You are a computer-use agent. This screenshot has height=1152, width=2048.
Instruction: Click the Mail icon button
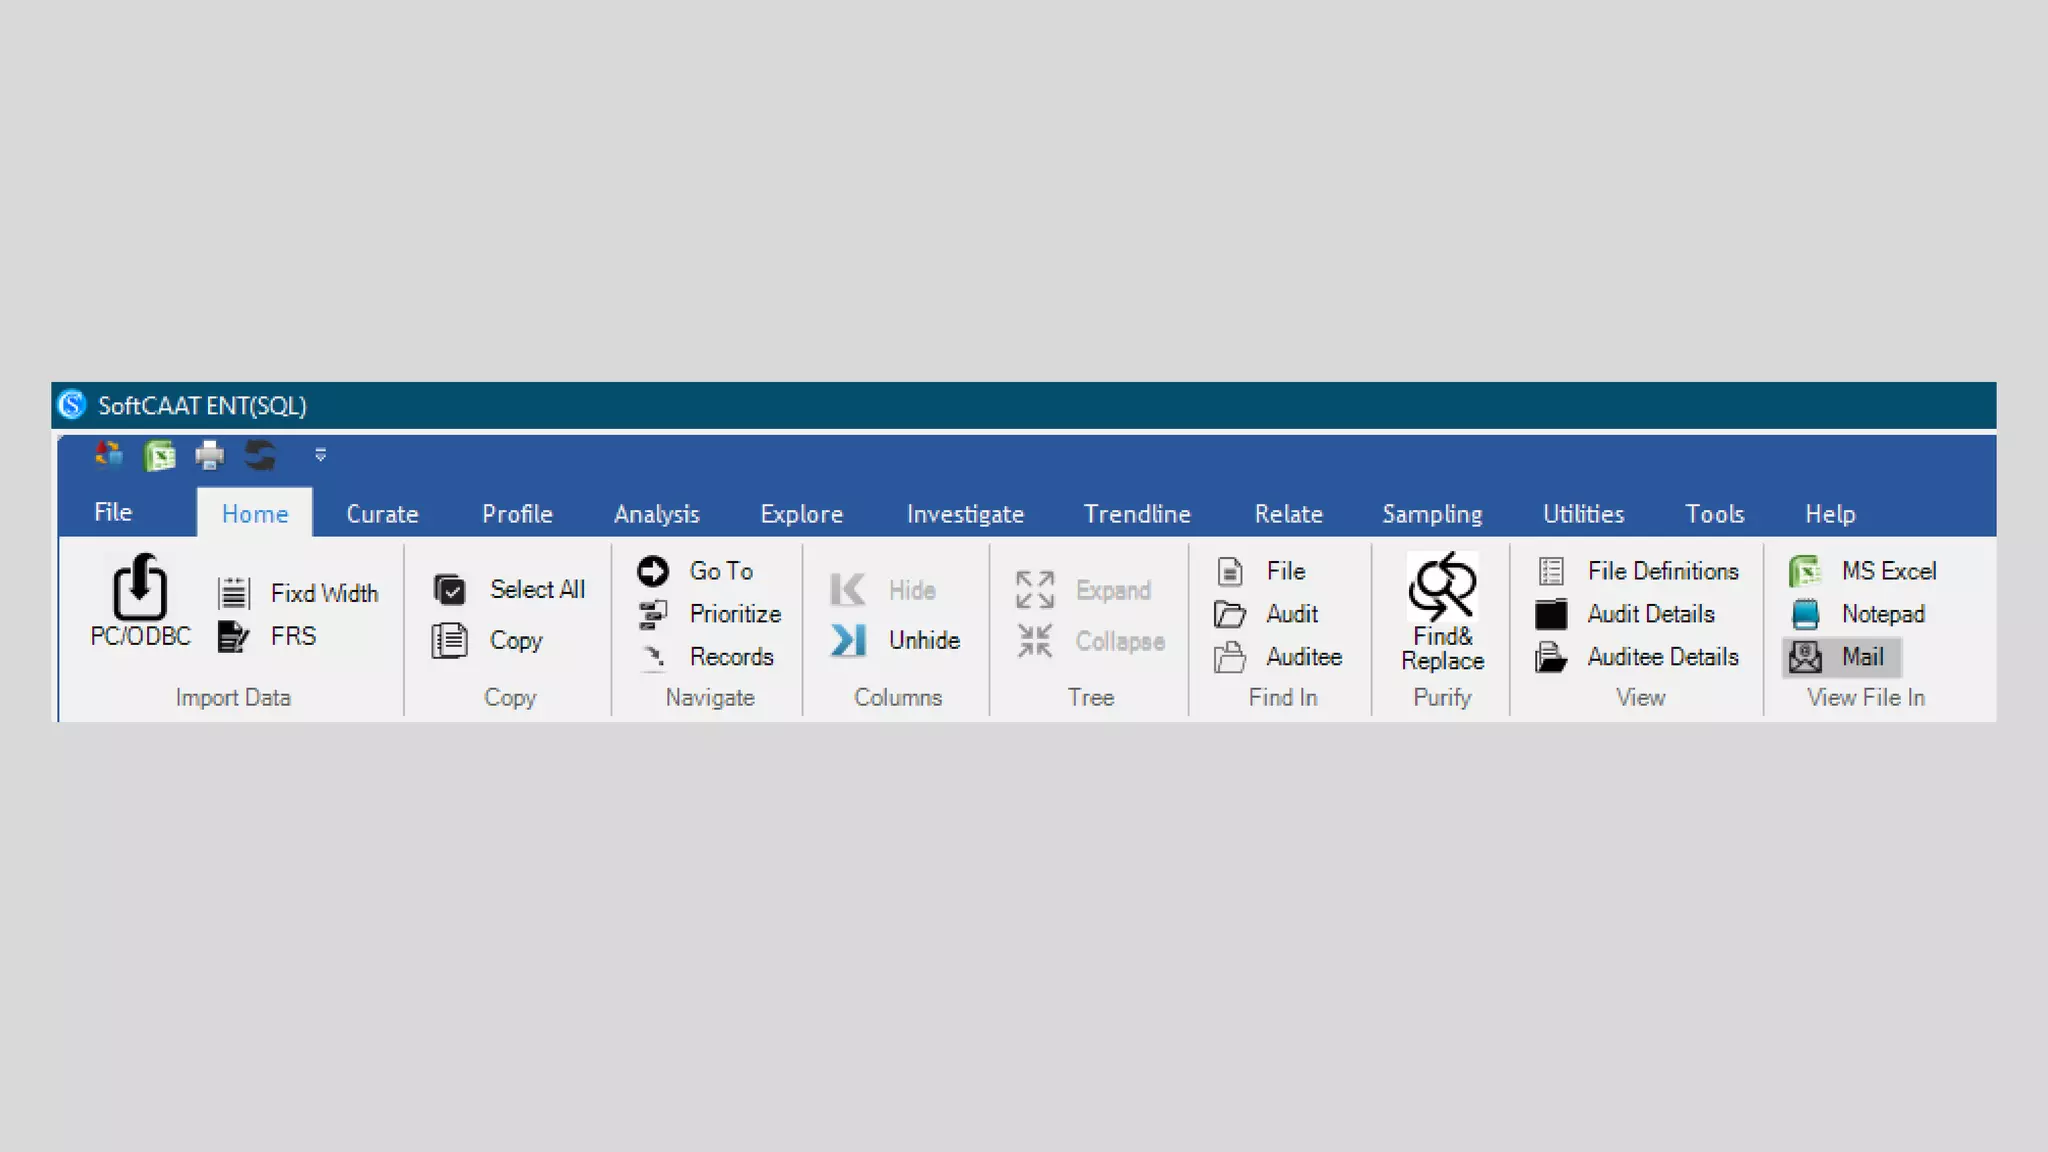(x=1806, y=657)
